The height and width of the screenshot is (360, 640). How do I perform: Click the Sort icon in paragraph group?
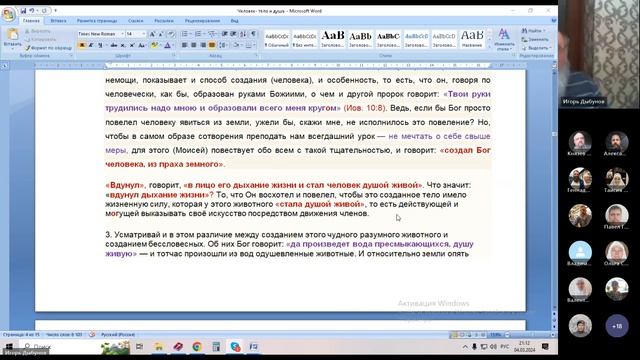243,34
